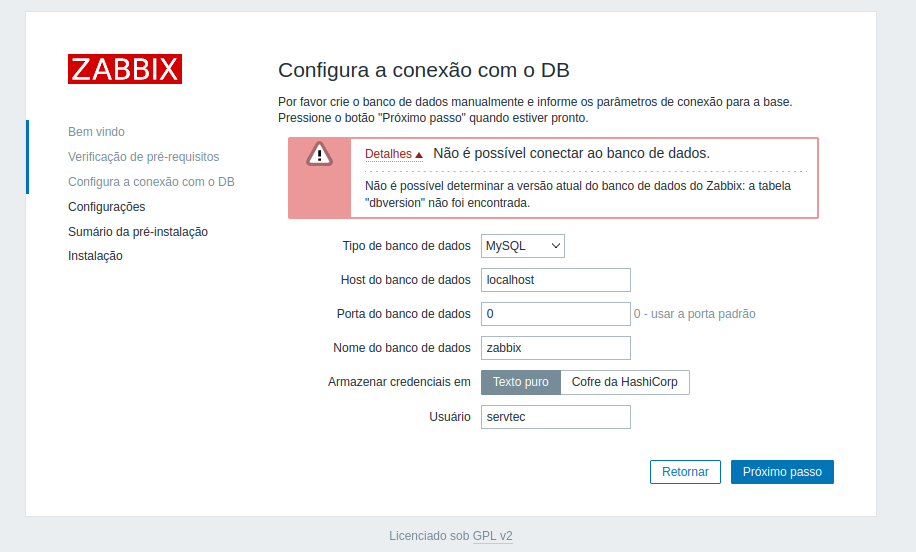Click the Zabbix logo

[x=125, y=69]
